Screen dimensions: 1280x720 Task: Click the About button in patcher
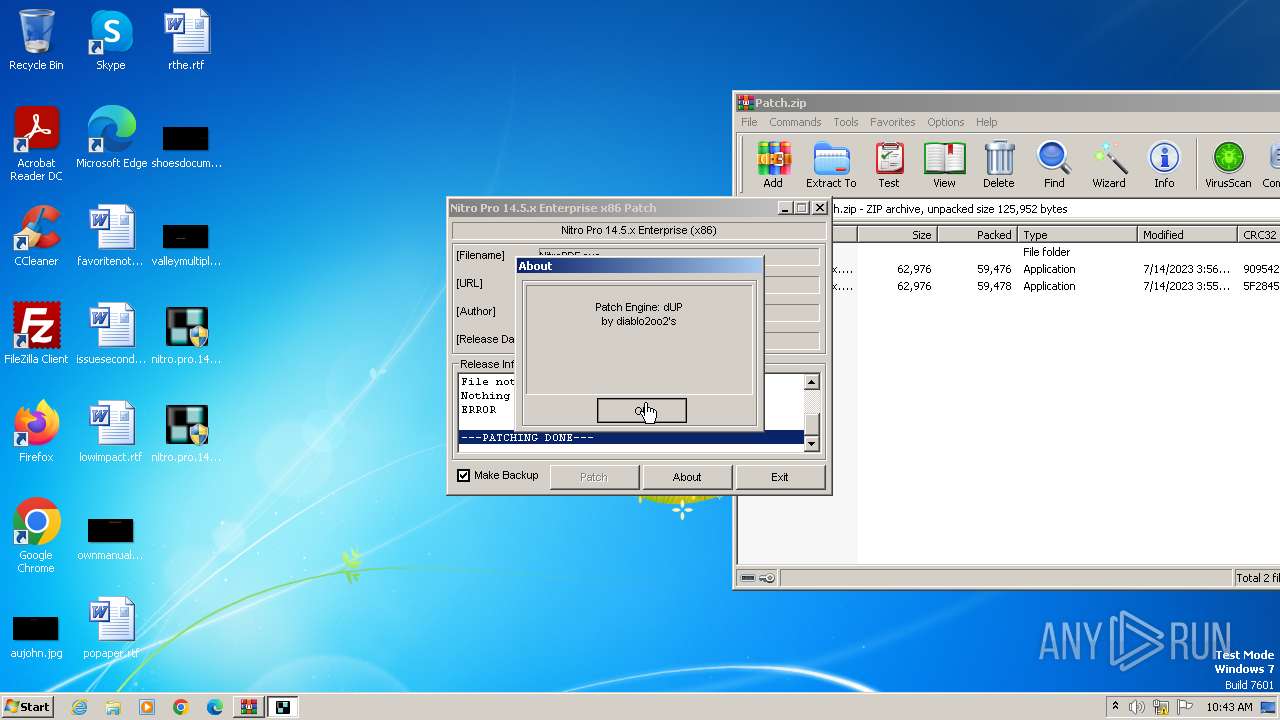(x=687, y=477)
